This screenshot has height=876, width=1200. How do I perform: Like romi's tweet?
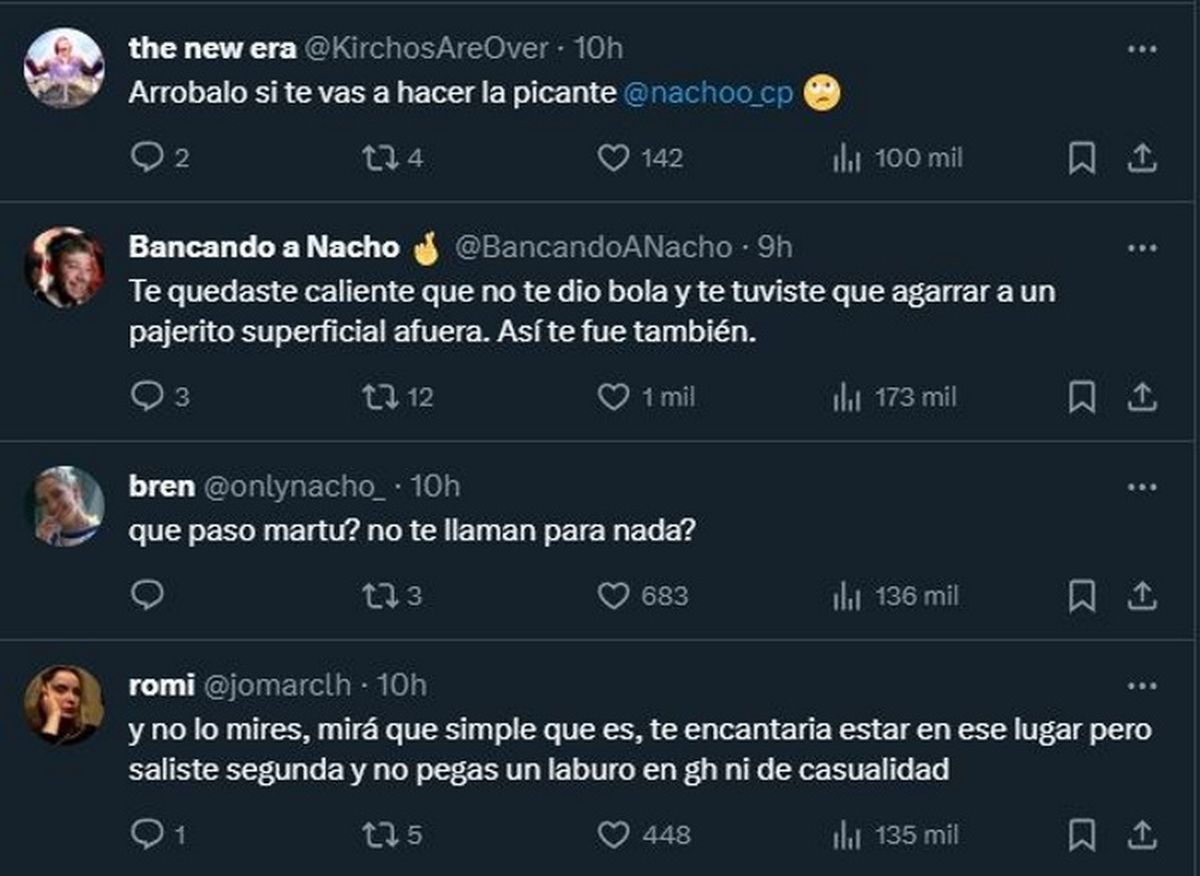[612, 833]
